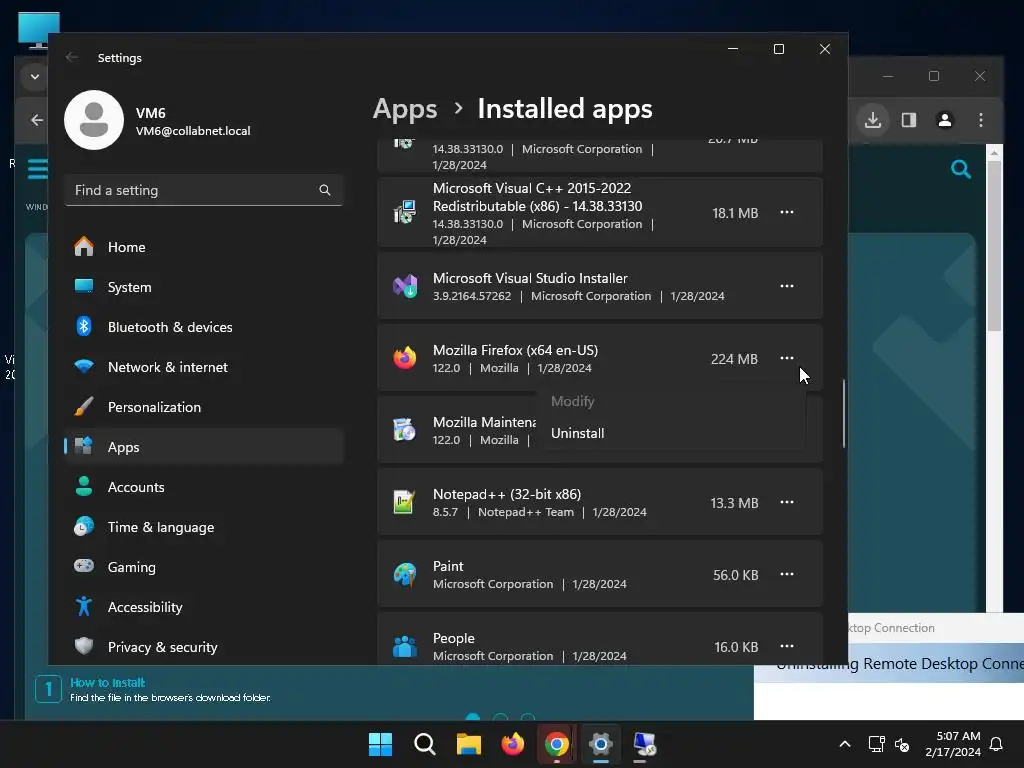This screenshot has height=768, width=1024.
Task: Click Chrome's tab search chevron button
Action: pos(35,76)
